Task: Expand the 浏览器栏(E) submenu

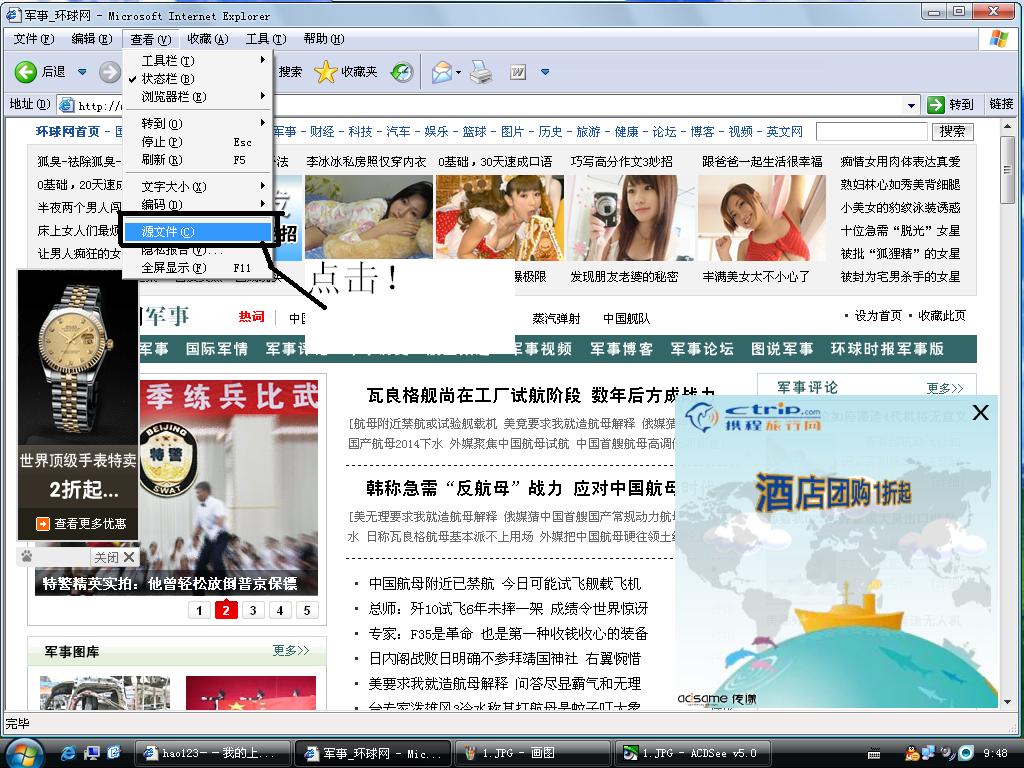Action: (x=197, y=97)
